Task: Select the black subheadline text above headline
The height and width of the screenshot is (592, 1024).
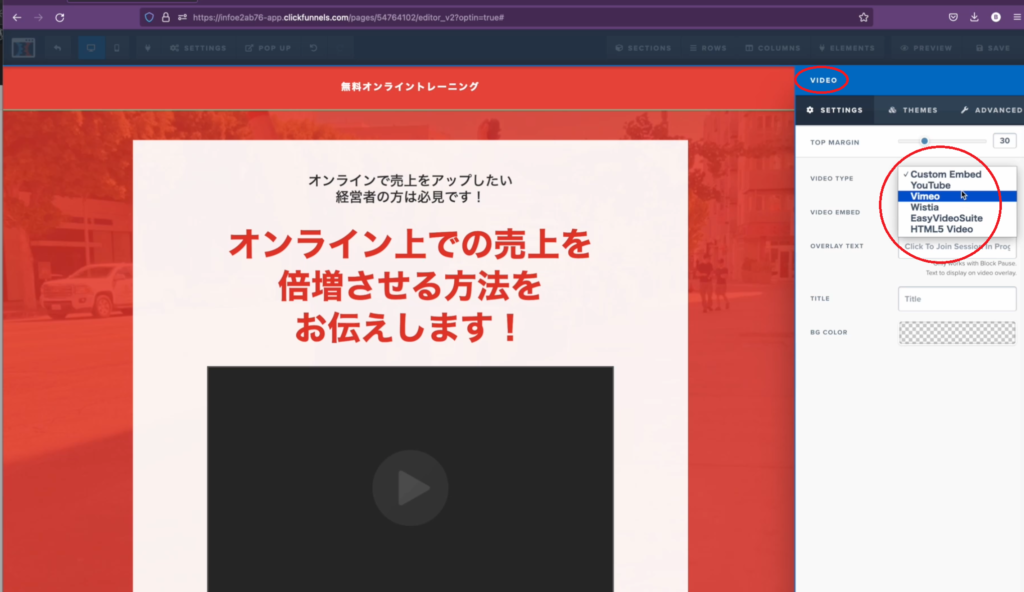Action: (409, 188)
